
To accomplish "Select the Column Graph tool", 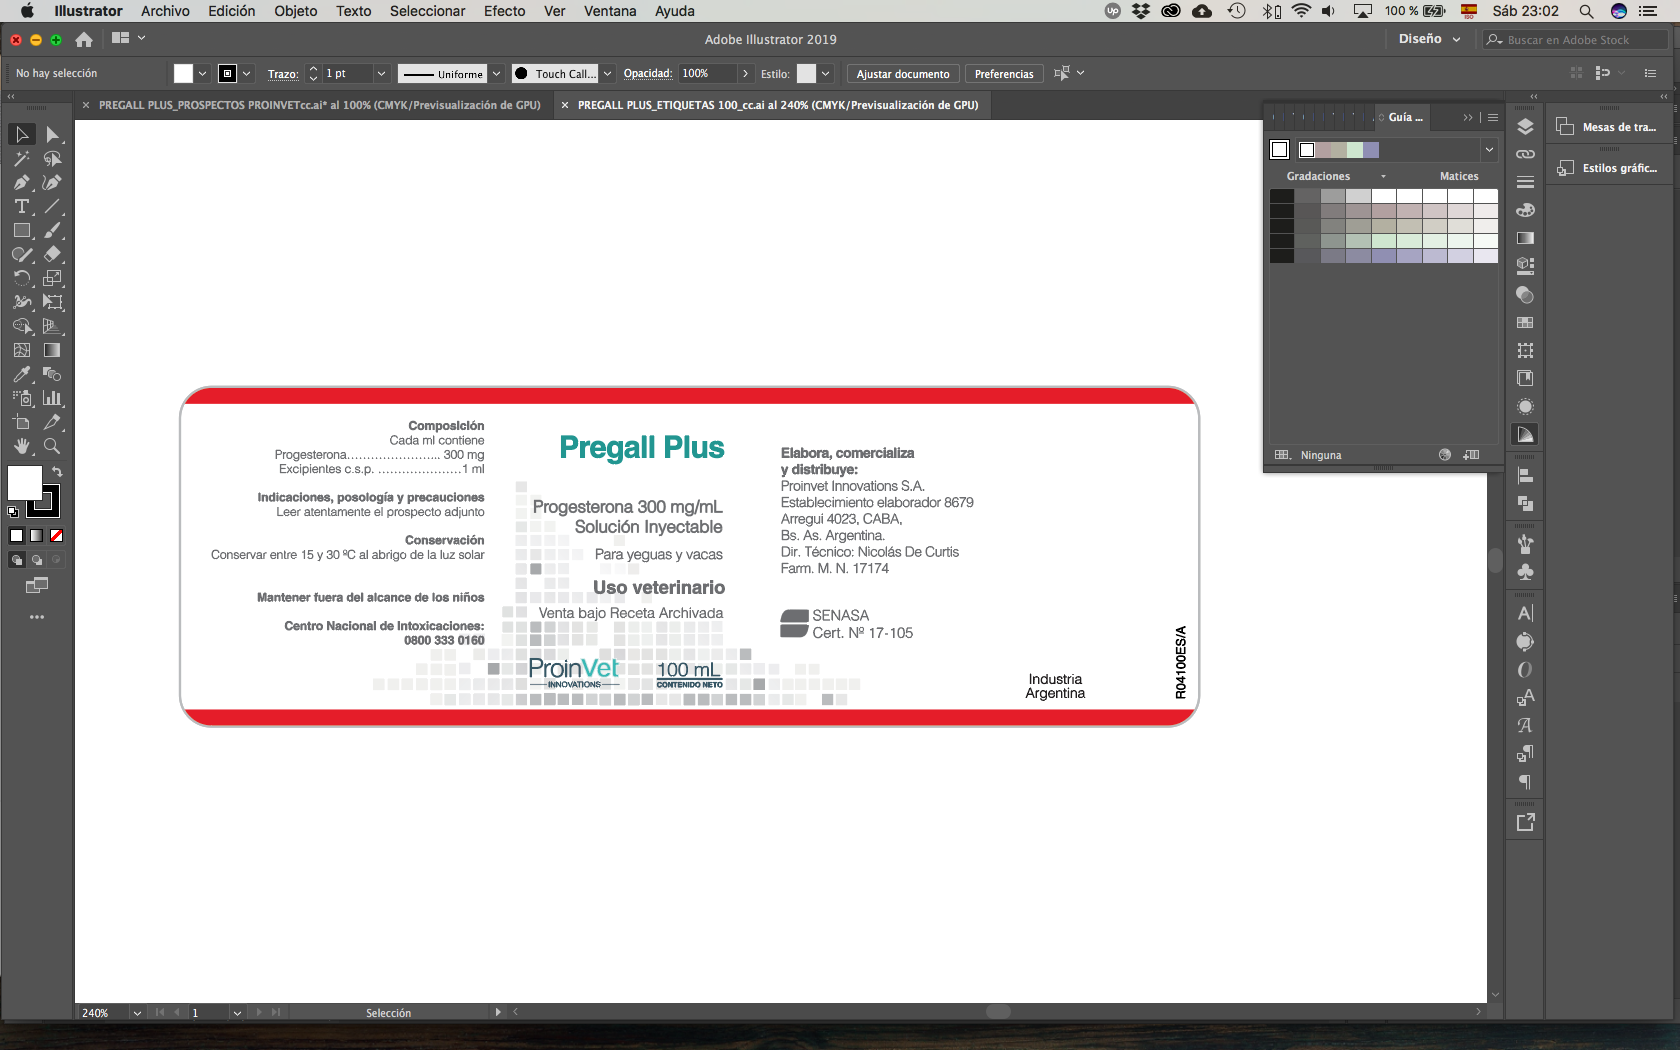I will (52, 398).
